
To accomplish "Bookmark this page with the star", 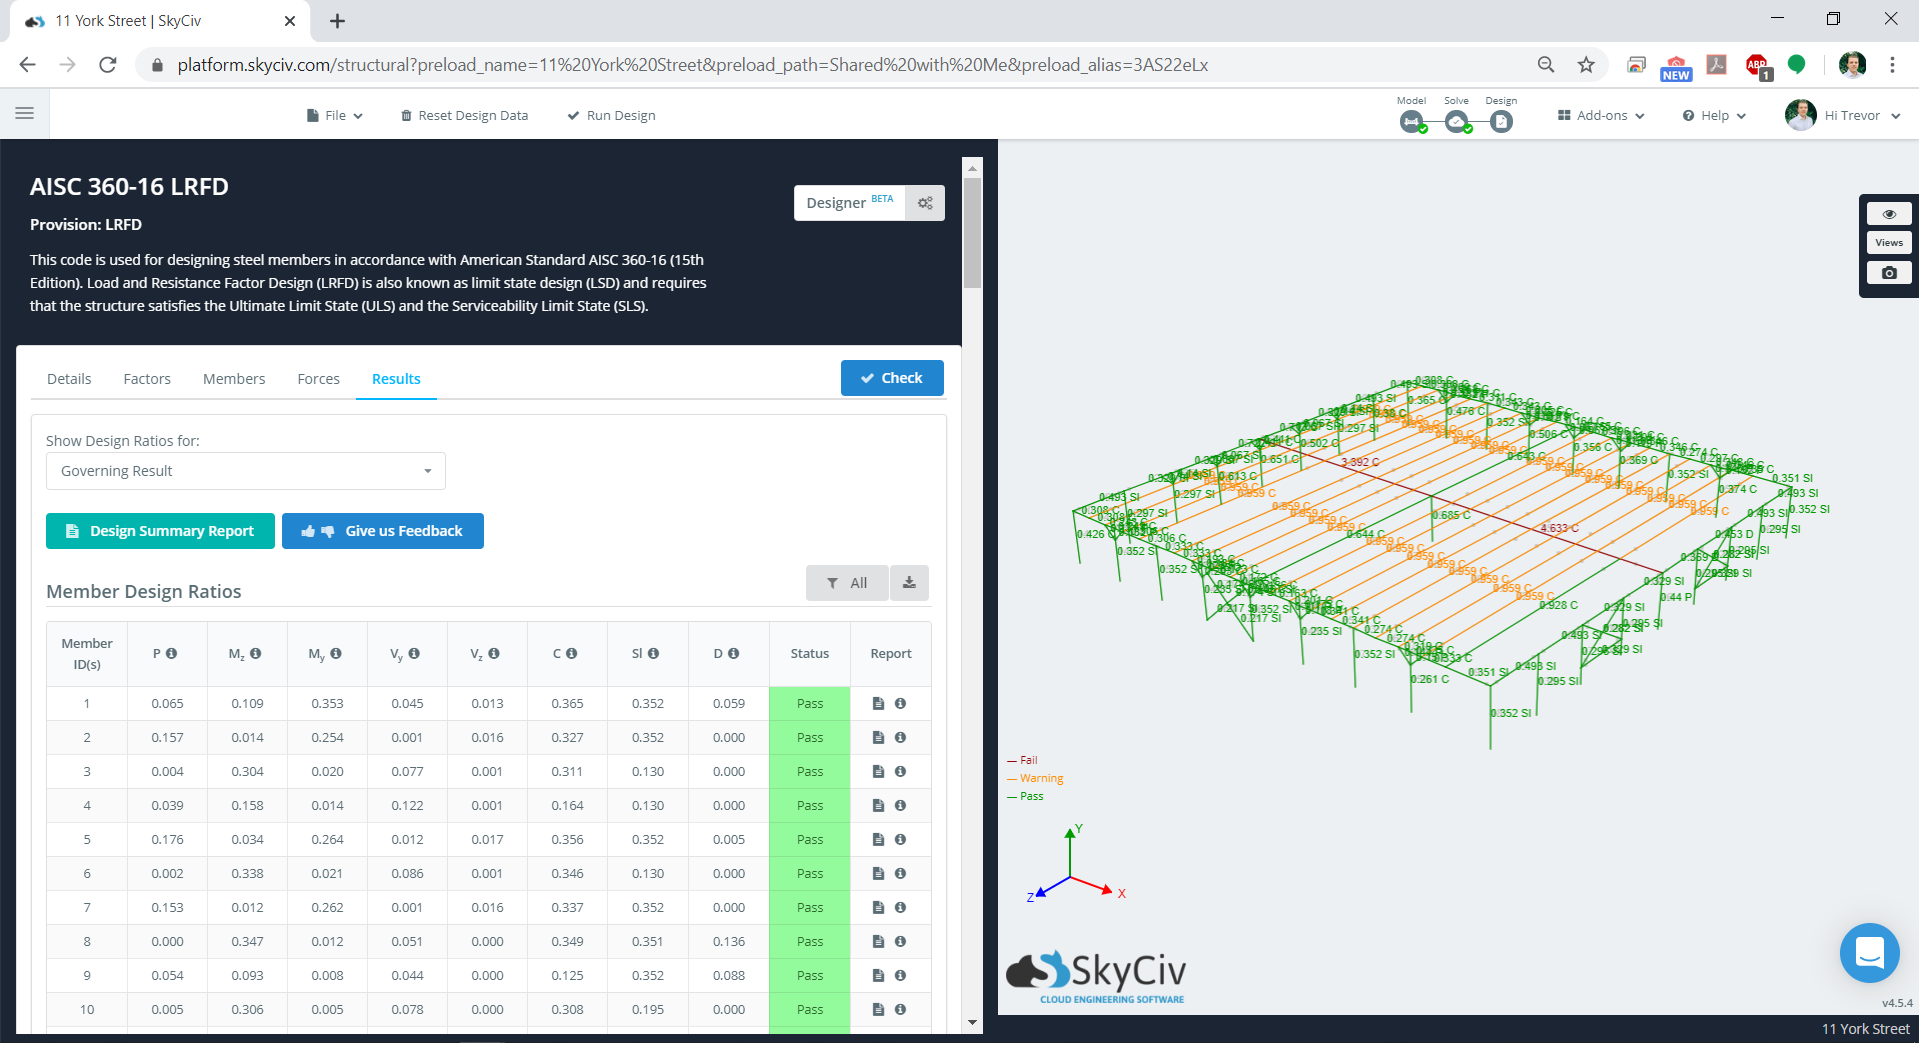I will (1586, 65).
